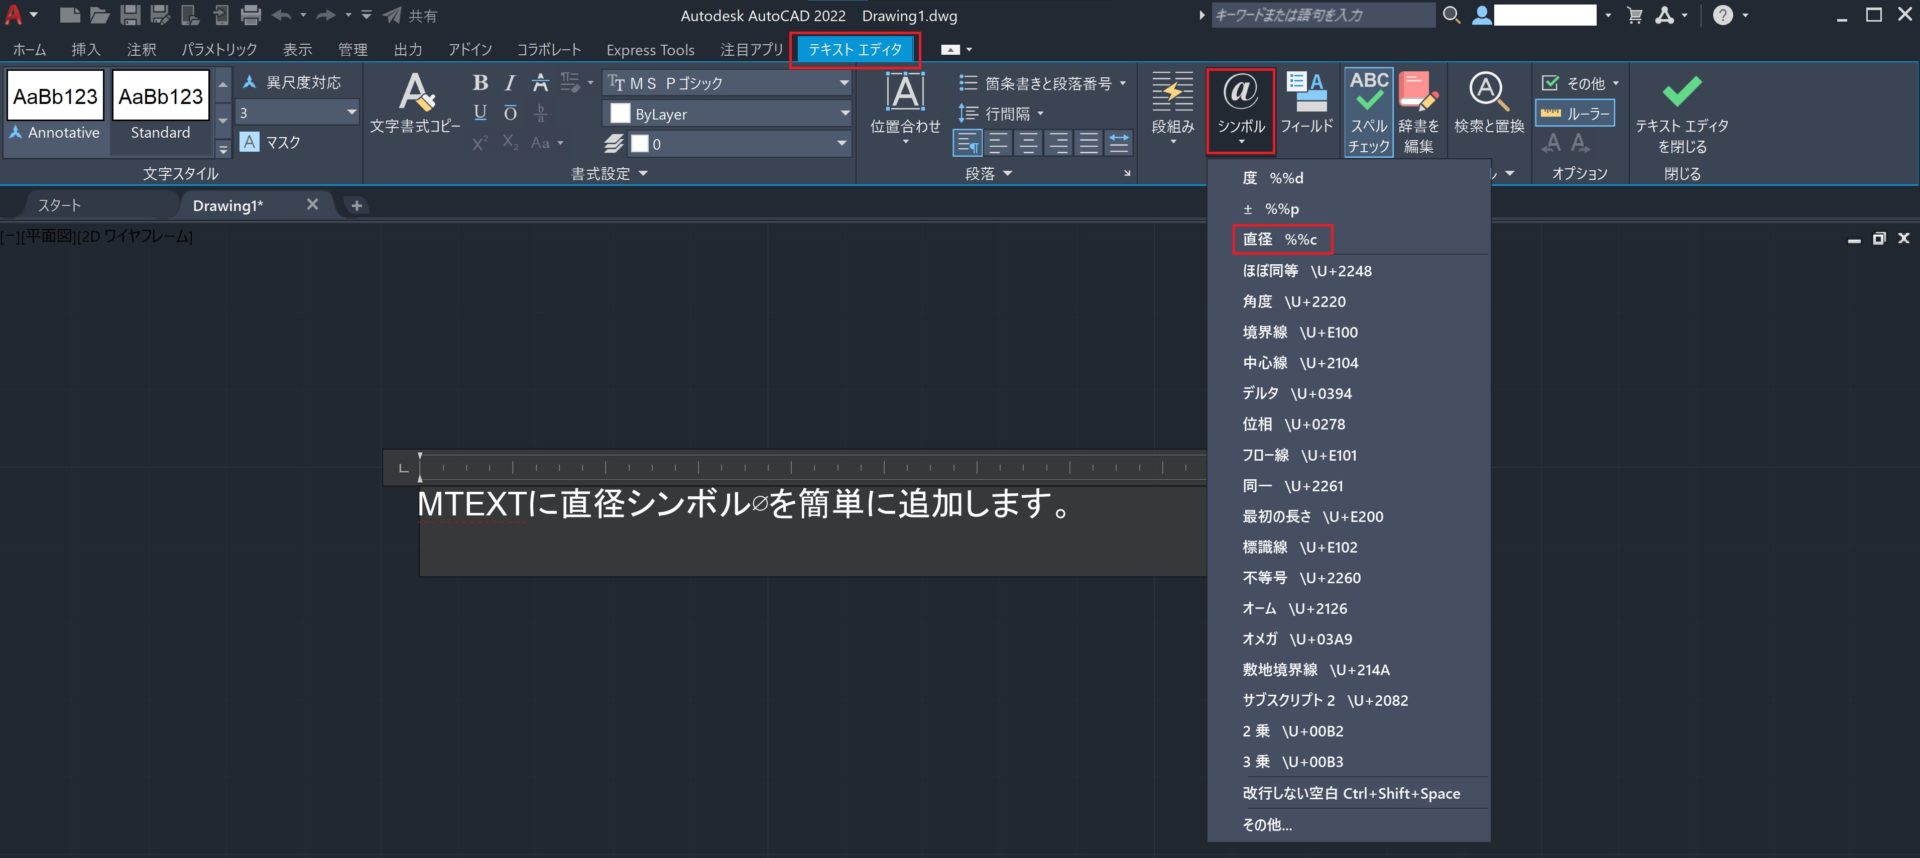This screenshot has width=1920, height=858.
Task: Select justify paragraph alignment
Action: [1089, 143]
